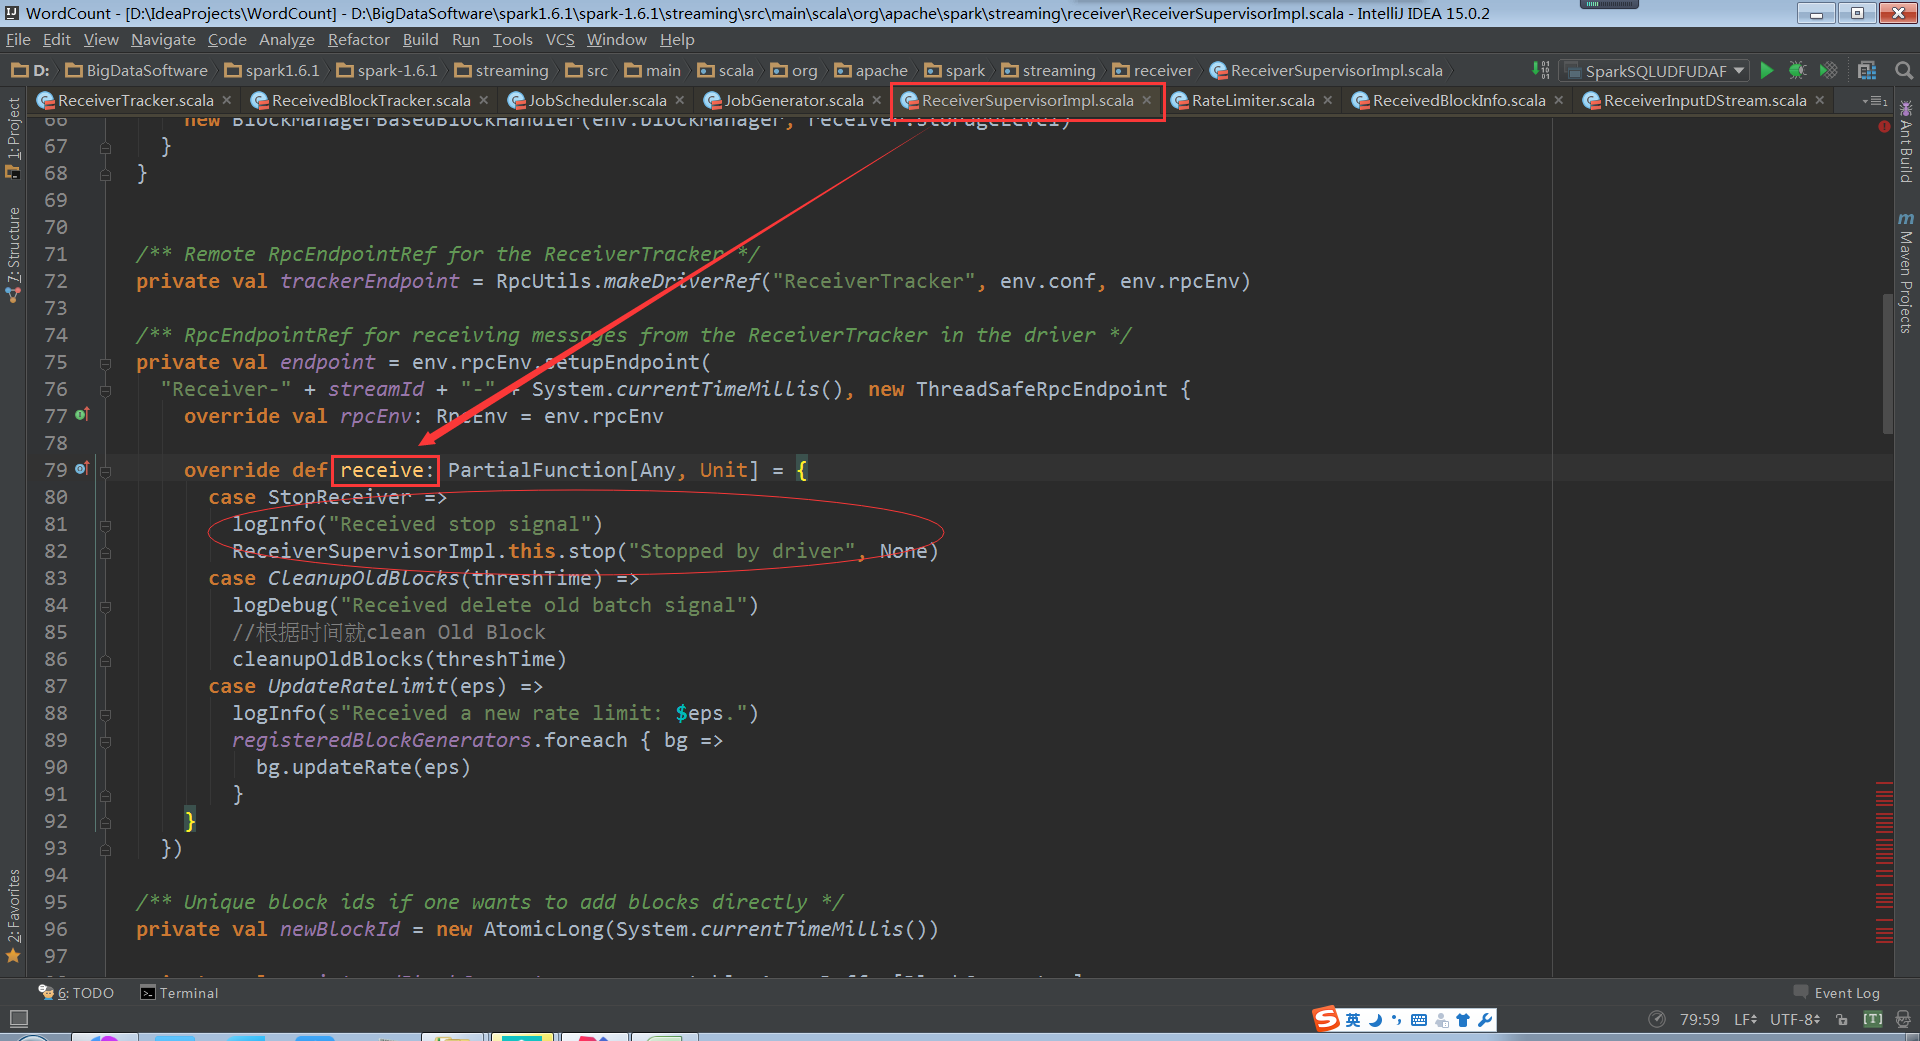This screenshot has height=1041, width=1920.
Task: Click the green Debug bug icon
Action: point(1797,70)
